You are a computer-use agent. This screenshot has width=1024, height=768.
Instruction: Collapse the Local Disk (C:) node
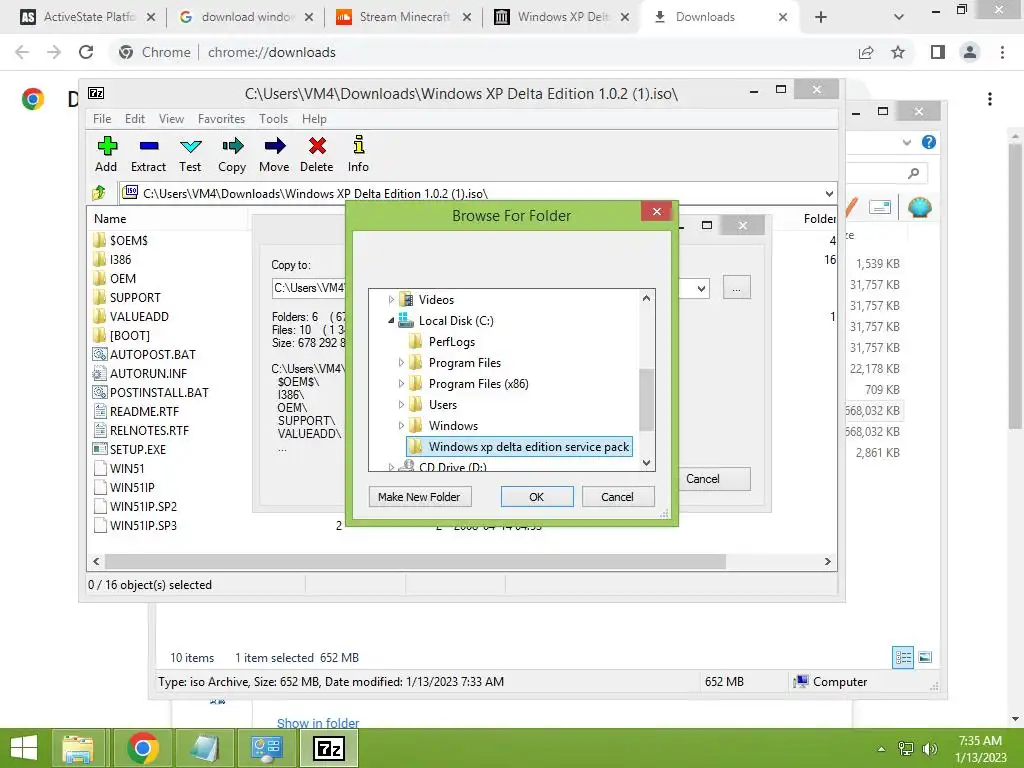[391, 321]
